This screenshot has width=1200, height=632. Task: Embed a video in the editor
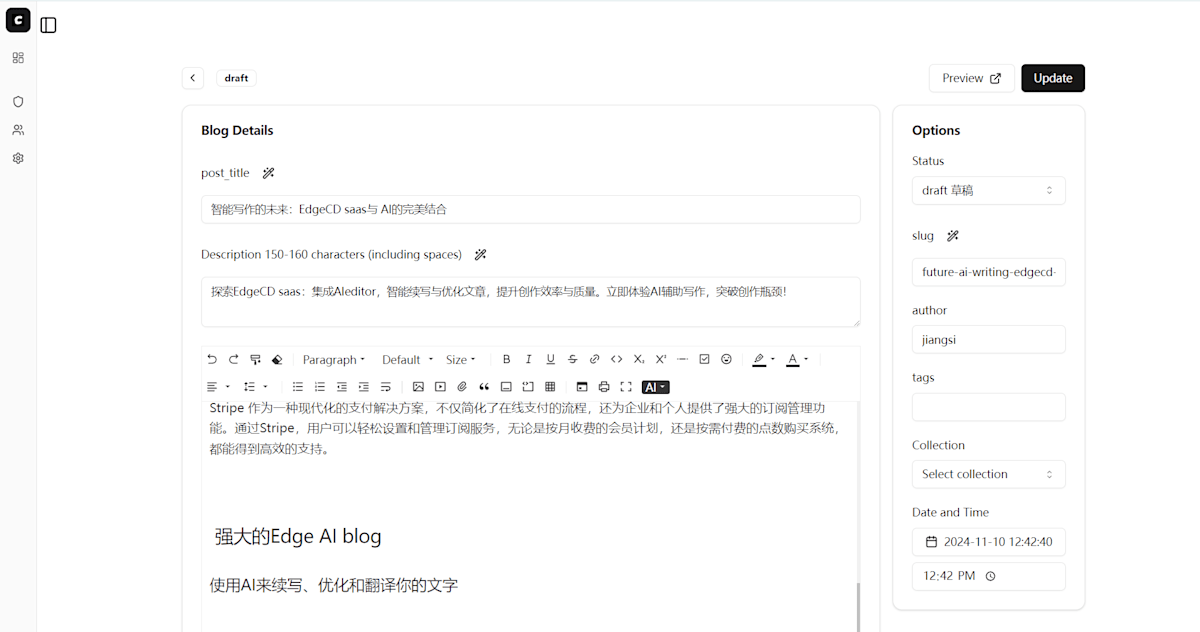point(440,387)
